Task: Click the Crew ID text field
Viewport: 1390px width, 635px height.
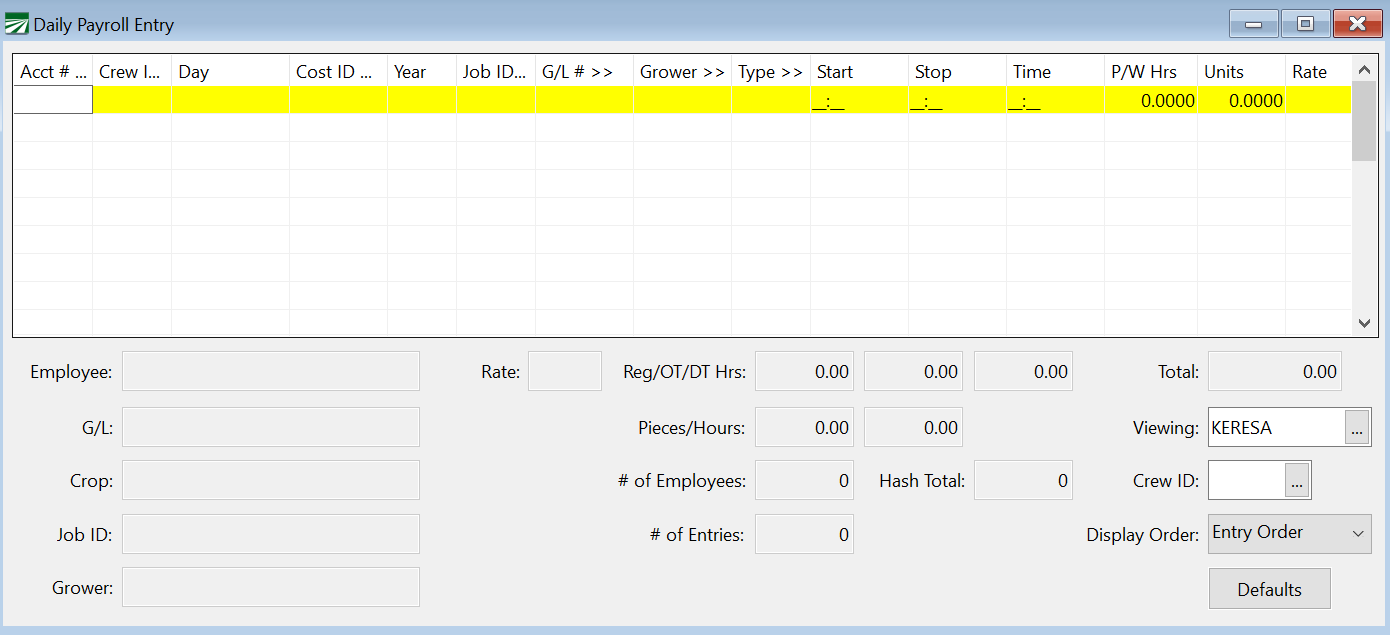Action: 1246,481
